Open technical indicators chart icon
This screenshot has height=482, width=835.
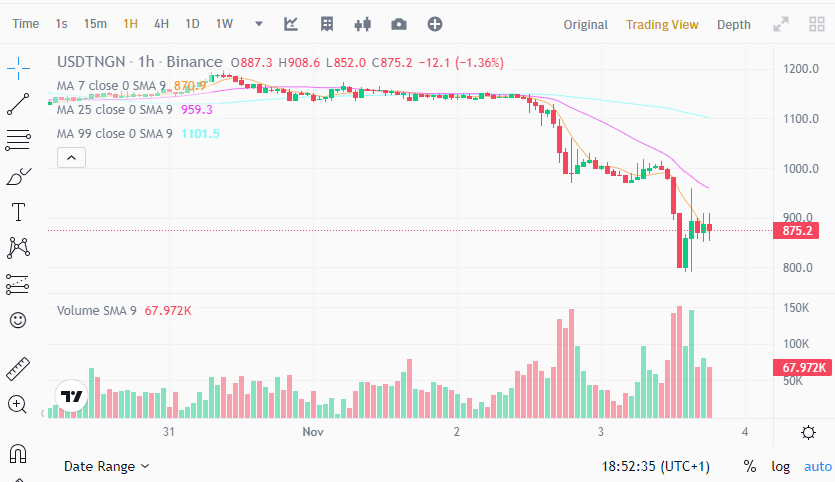(291, 24)
